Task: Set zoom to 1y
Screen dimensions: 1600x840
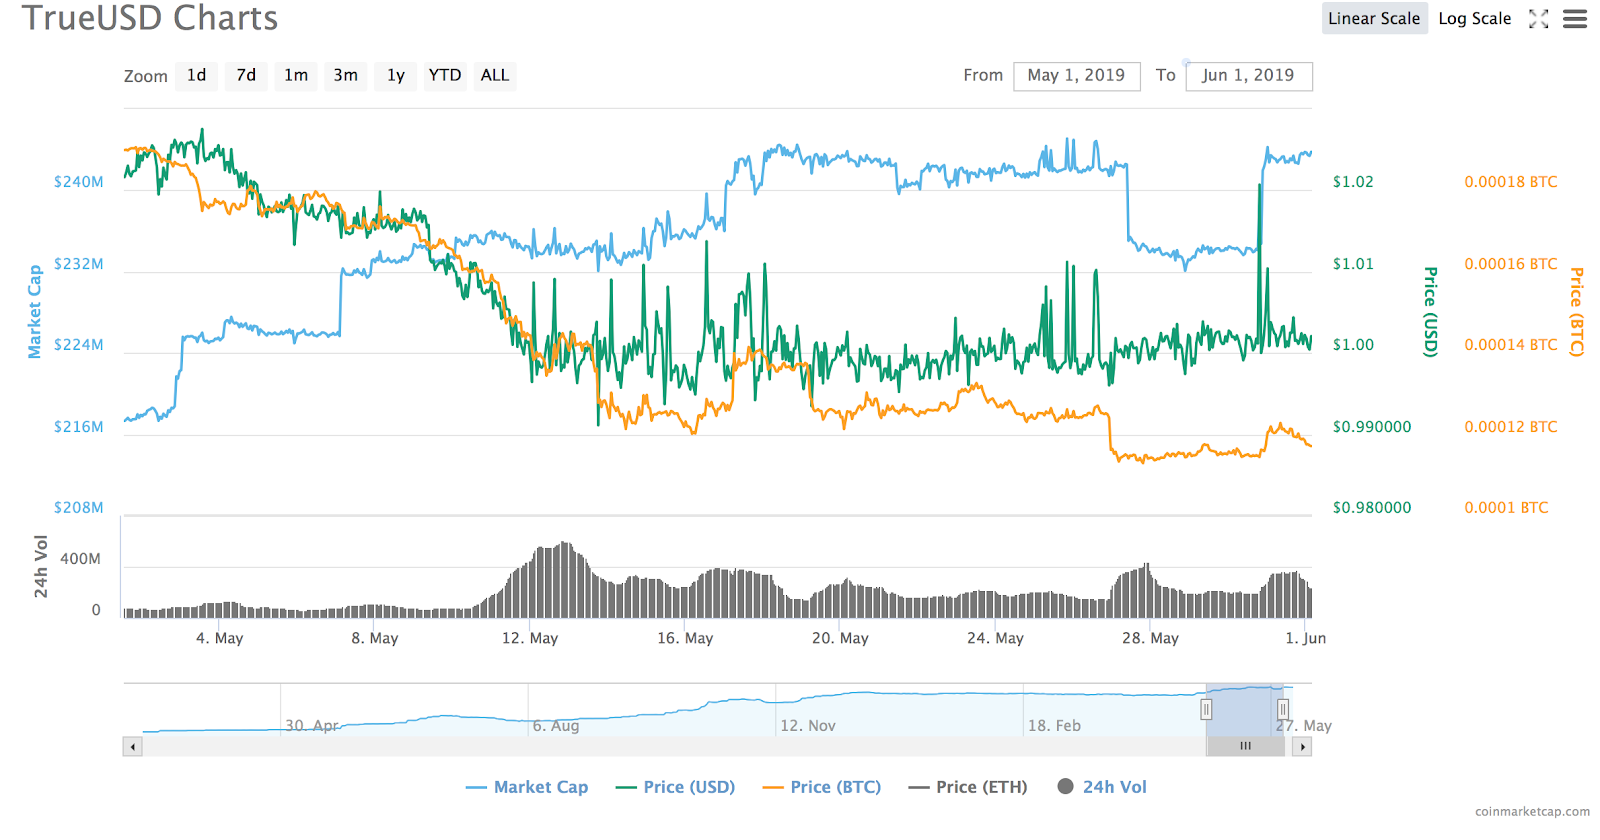Action: (x=396, y=76)
